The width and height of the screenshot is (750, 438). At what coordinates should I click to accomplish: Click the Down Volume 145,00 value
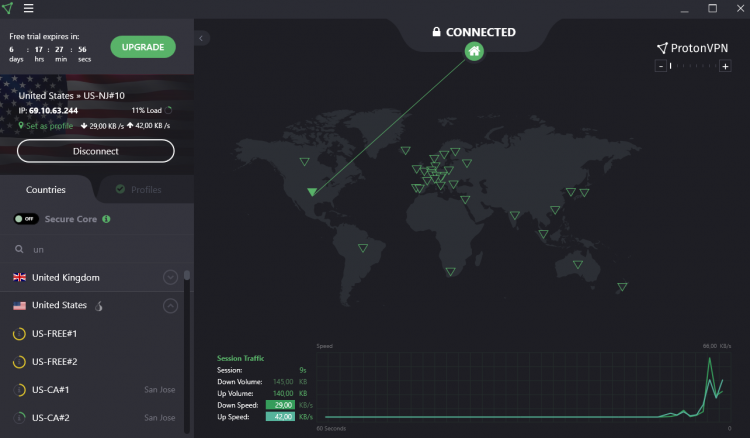tap(283, 382)
